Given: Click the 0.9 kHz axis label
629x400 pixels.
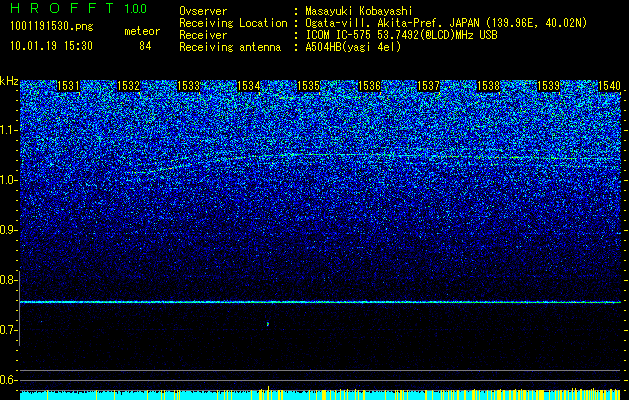Looking at the screenshot, I should [8, 230].
